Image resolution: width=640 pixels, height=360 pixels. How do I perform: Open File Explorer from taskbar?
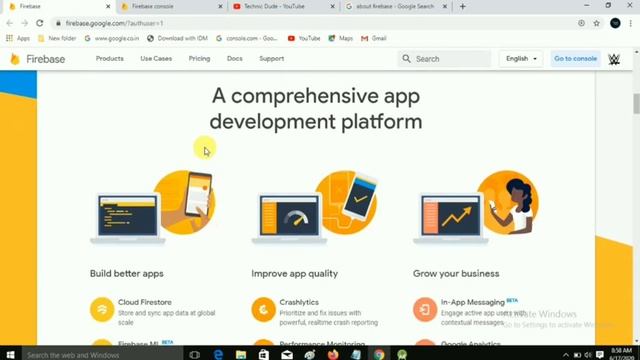(x=241, y=355)
